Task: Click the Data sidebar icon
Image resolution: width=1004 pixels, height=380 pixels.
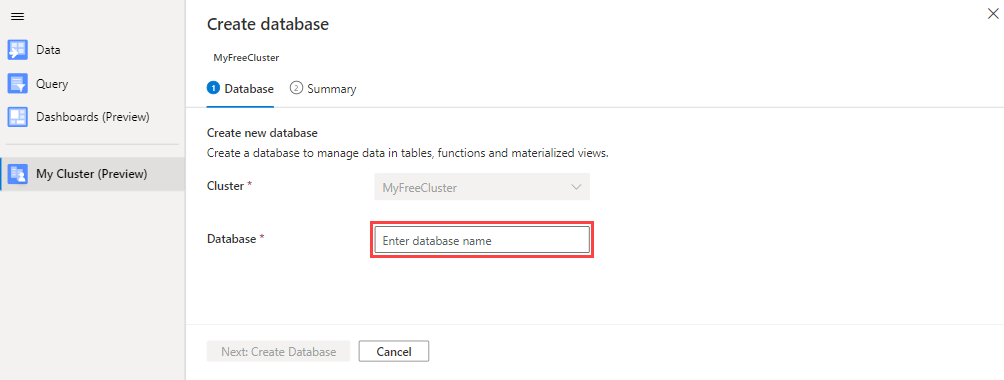Action: pyautogui.click(x=17, y=49)
